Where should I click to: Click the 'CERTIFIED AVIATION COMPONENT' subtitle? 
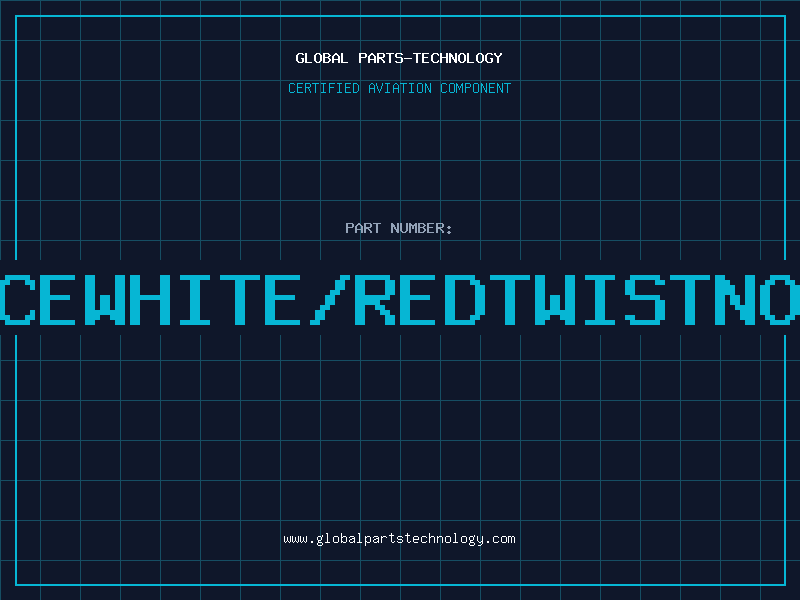click(399, 88)
